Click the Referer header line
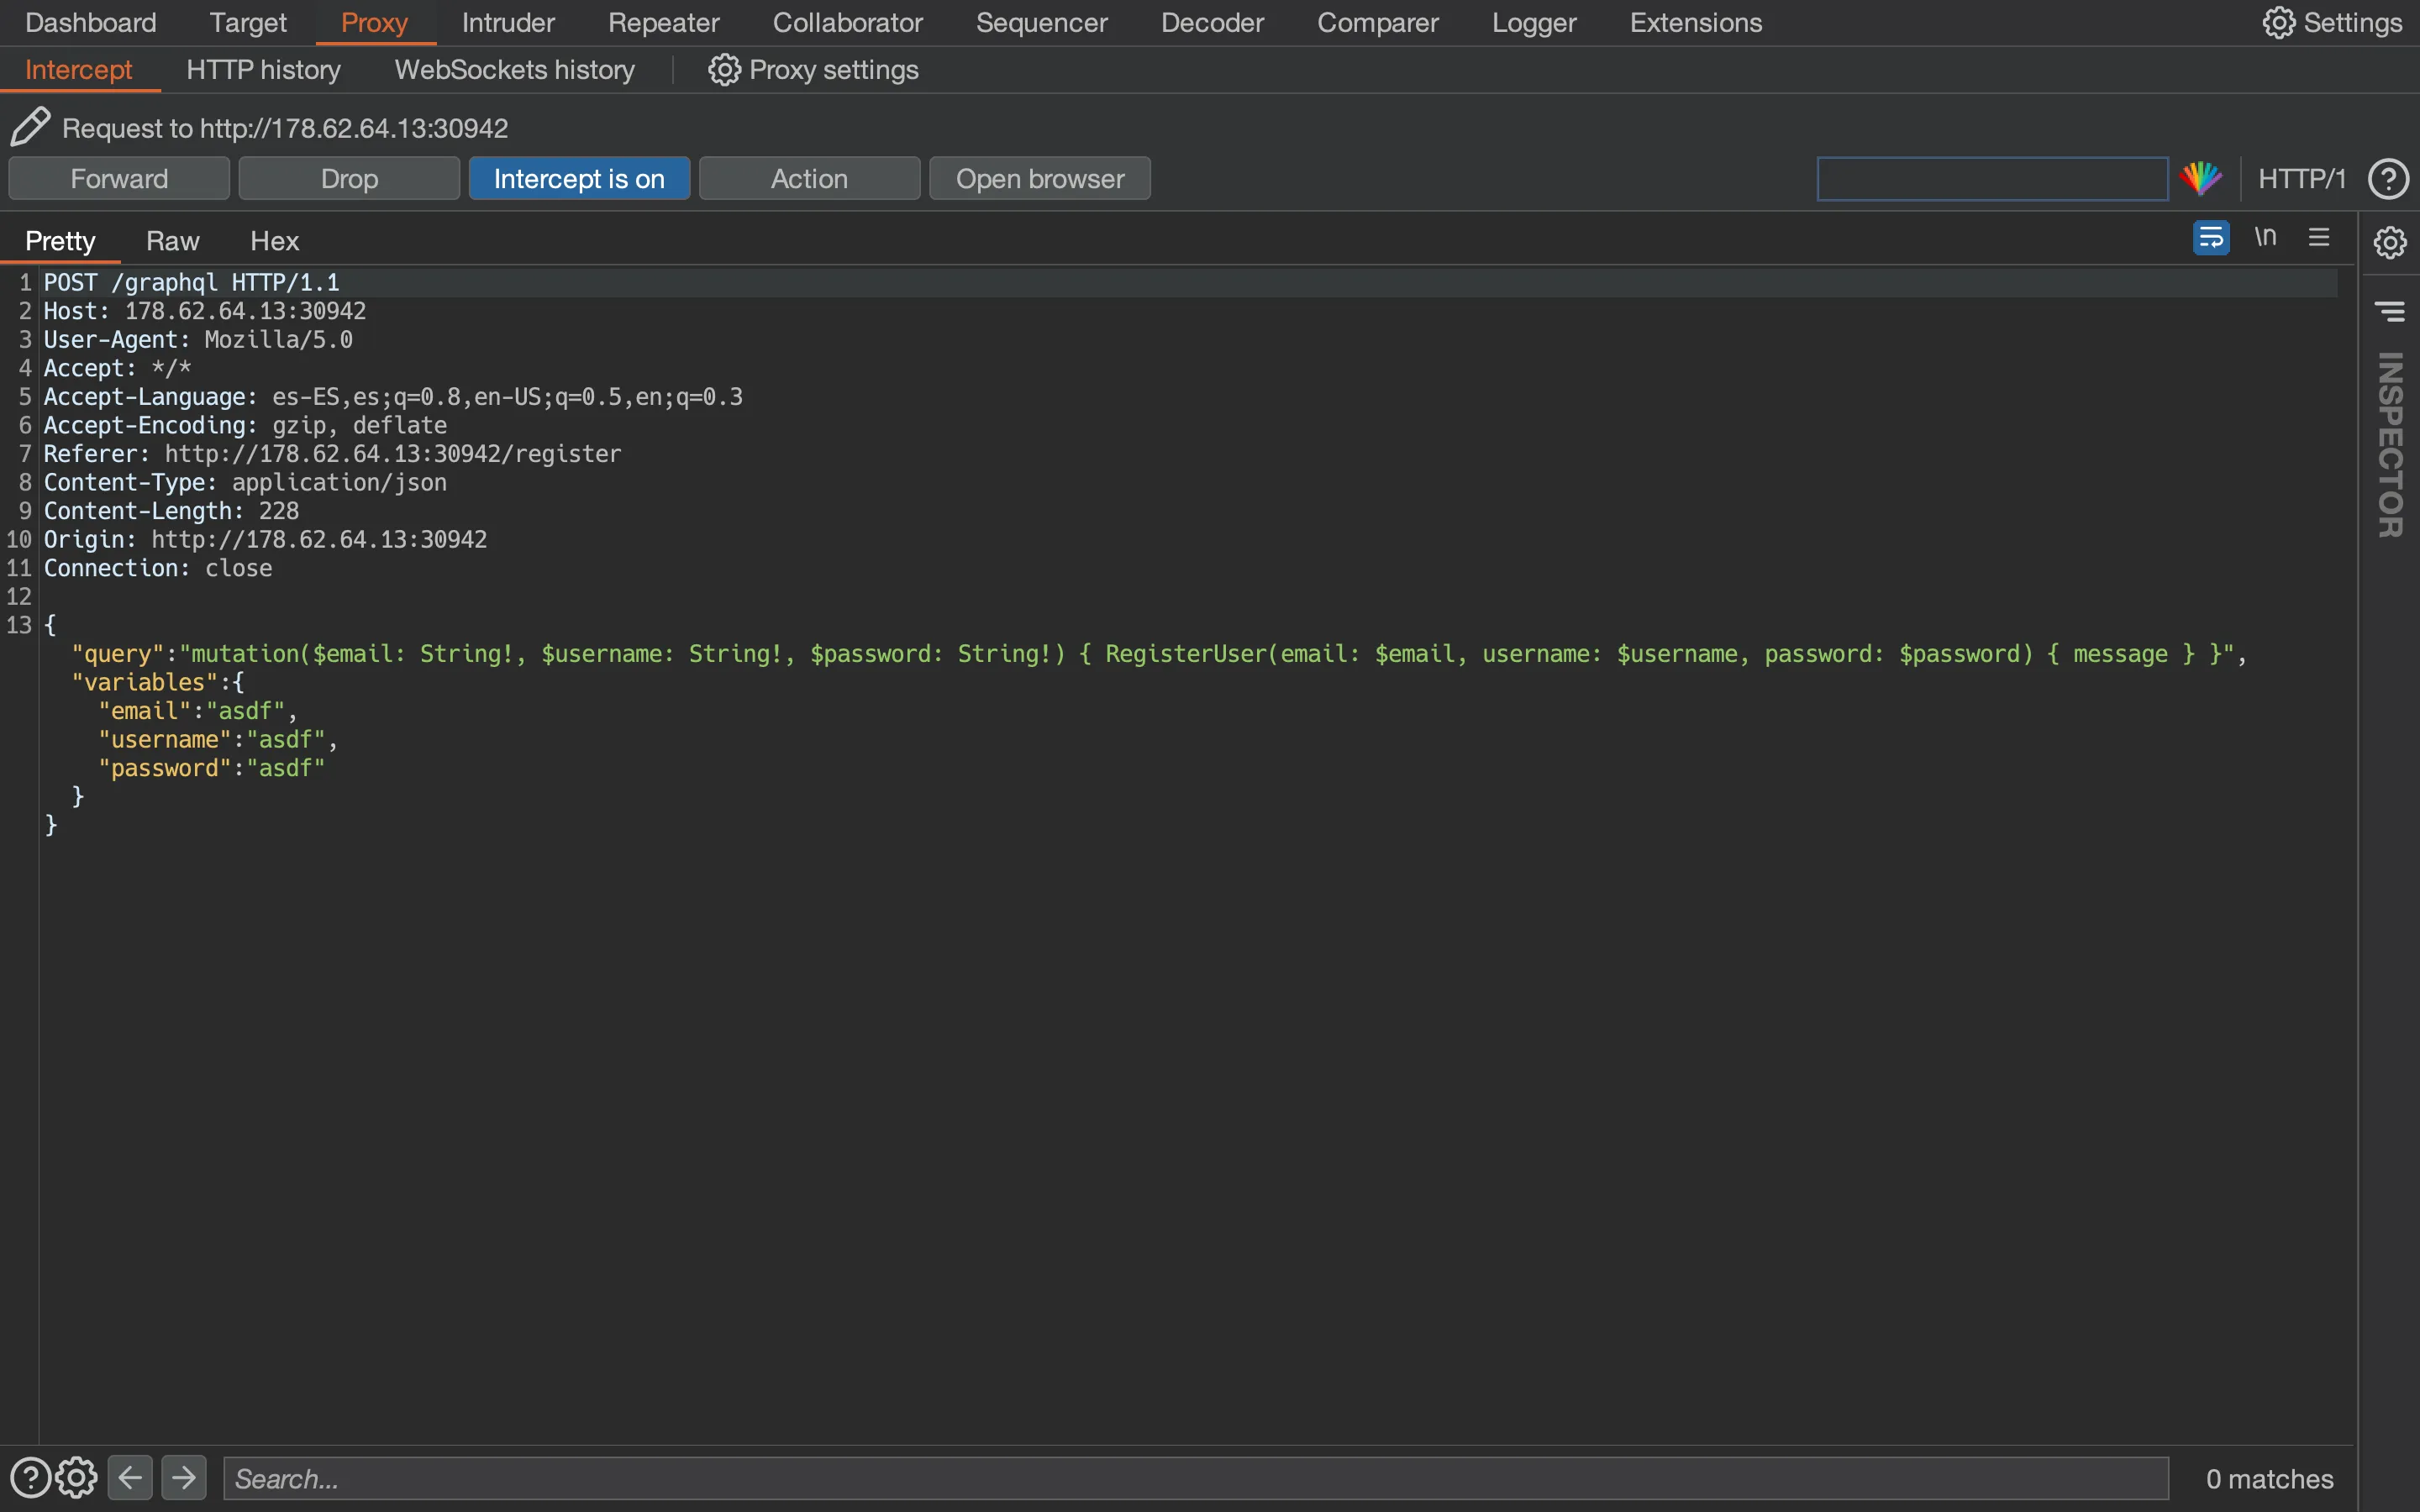The height and width of the screenshot is (1512, 2420). click(333, 454)
